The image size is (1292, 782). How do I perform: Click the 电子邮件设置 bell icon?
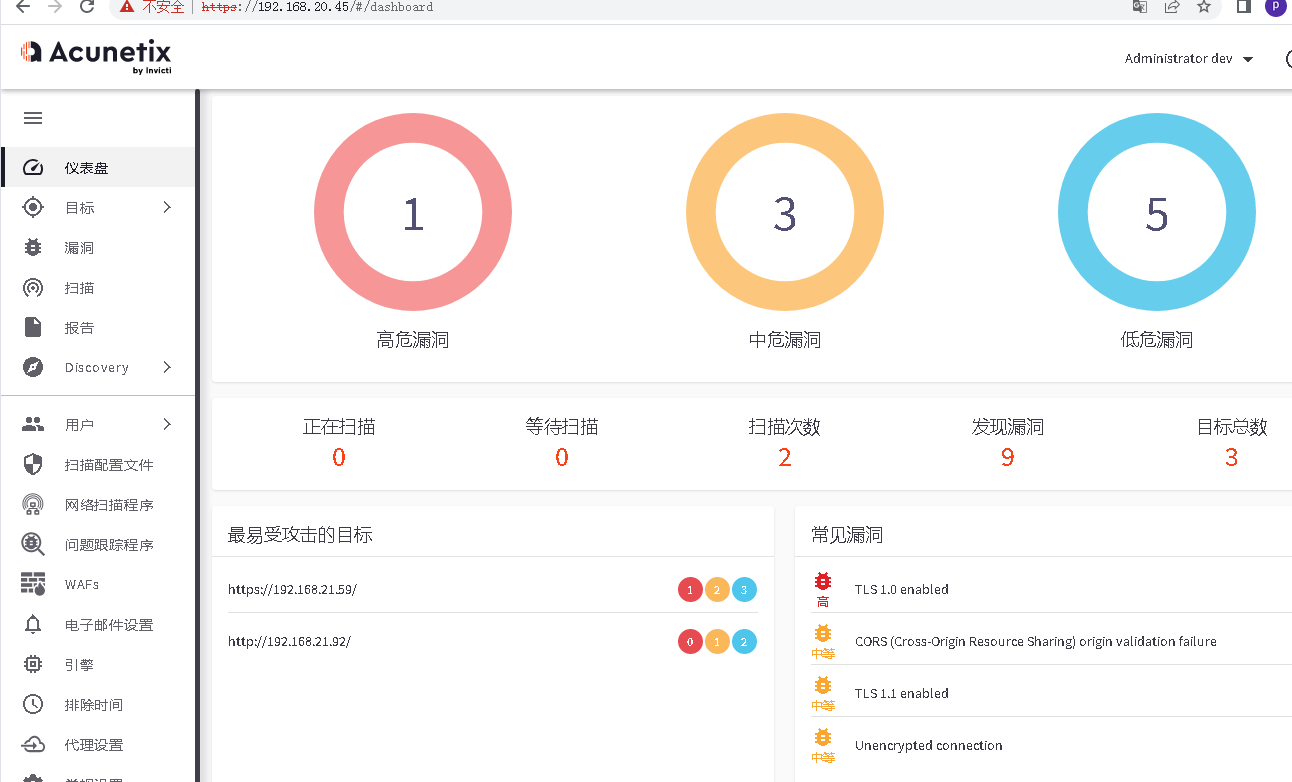33,625
